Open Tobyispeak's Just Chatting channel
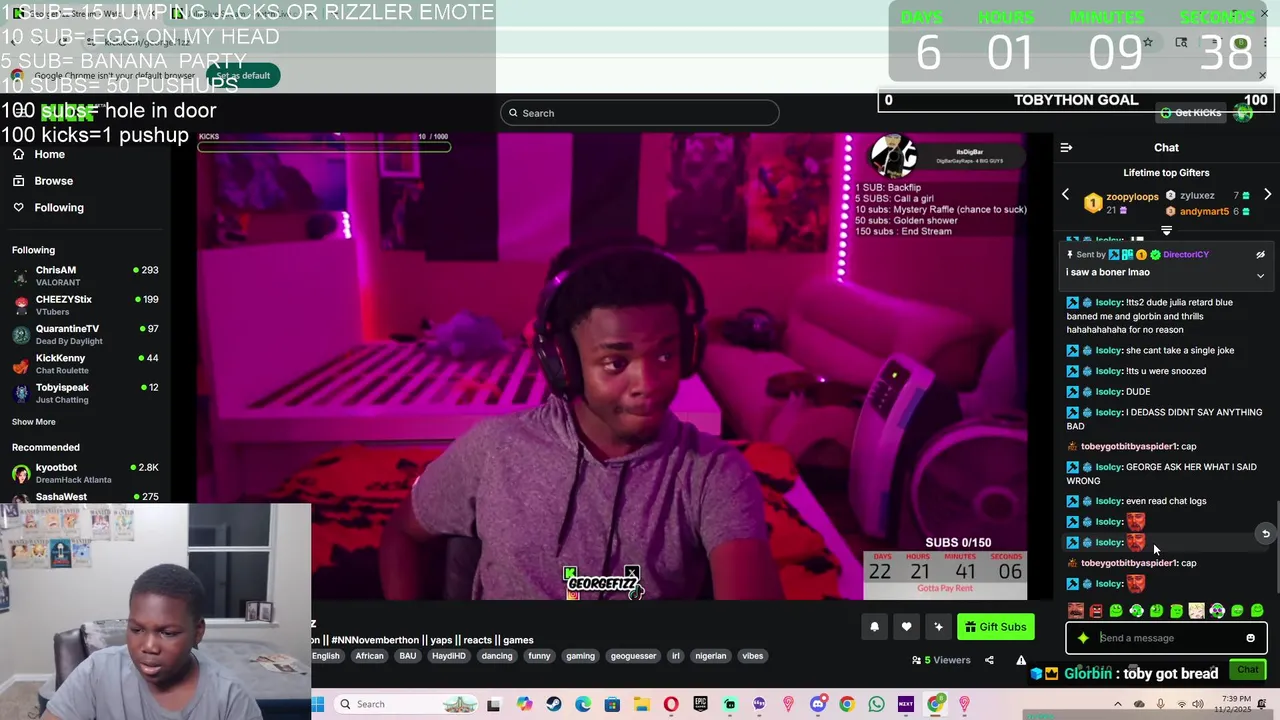The width and height of the screenshot is (1280, 720). 85,393
